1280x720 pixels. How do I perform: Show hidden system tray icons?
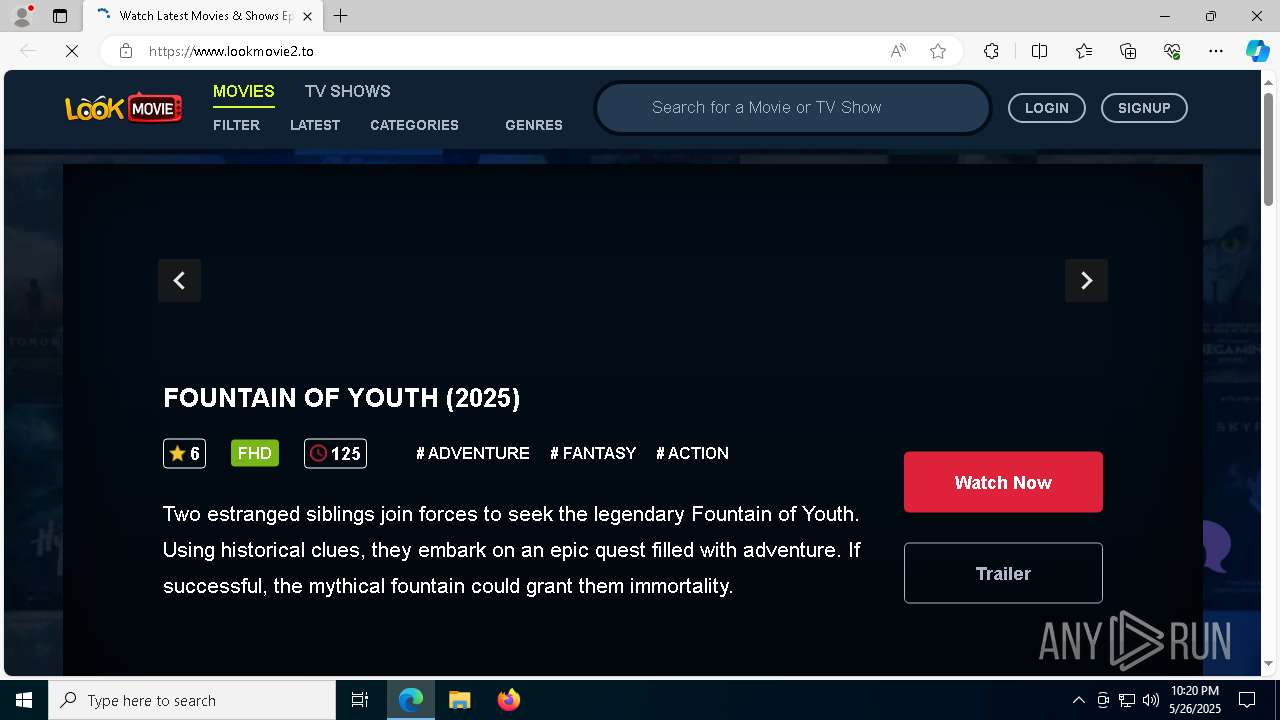pos(1078,700)
